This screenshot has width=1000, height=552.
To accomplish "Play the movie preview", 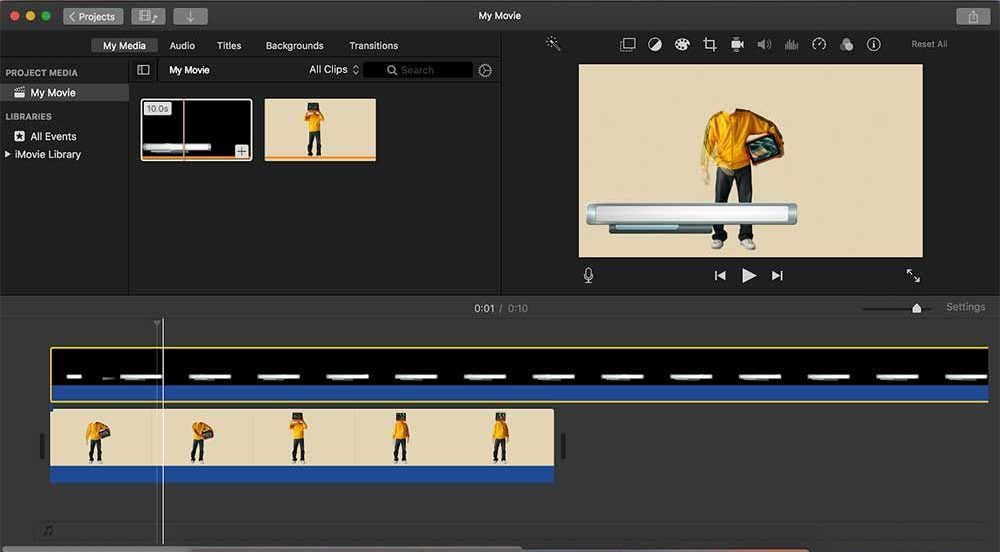I will point(749,275).
